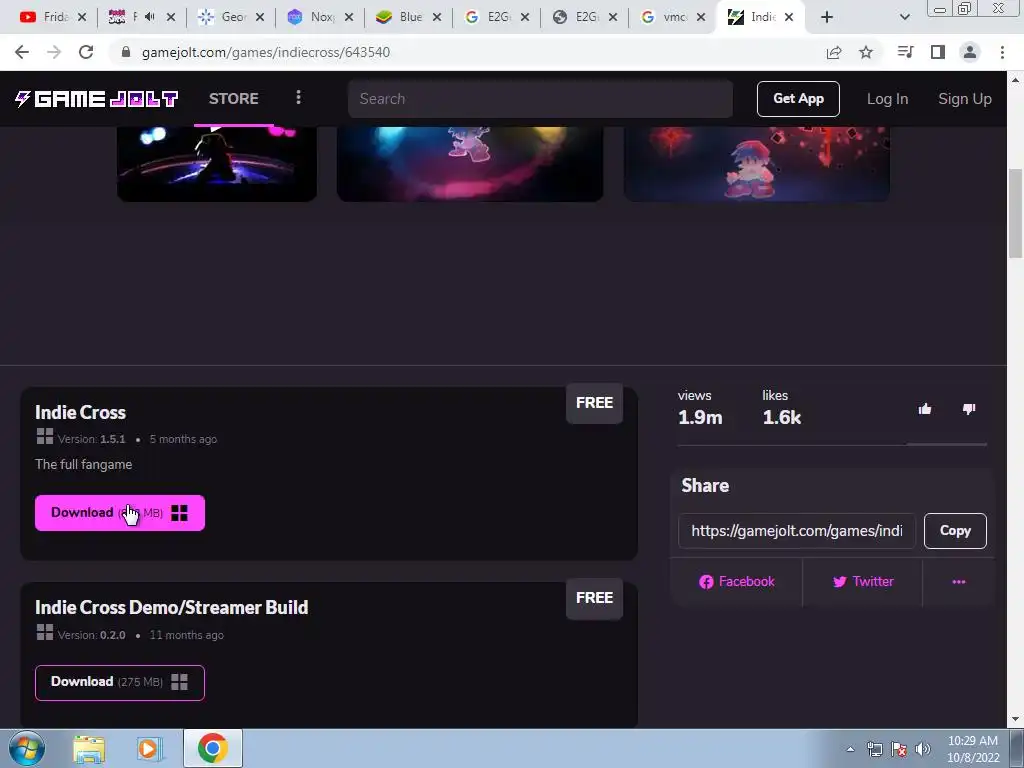The width and height of the screenshot is (1024, 768).
Task: Share the game on Facebook
Action: coord(737,582)
